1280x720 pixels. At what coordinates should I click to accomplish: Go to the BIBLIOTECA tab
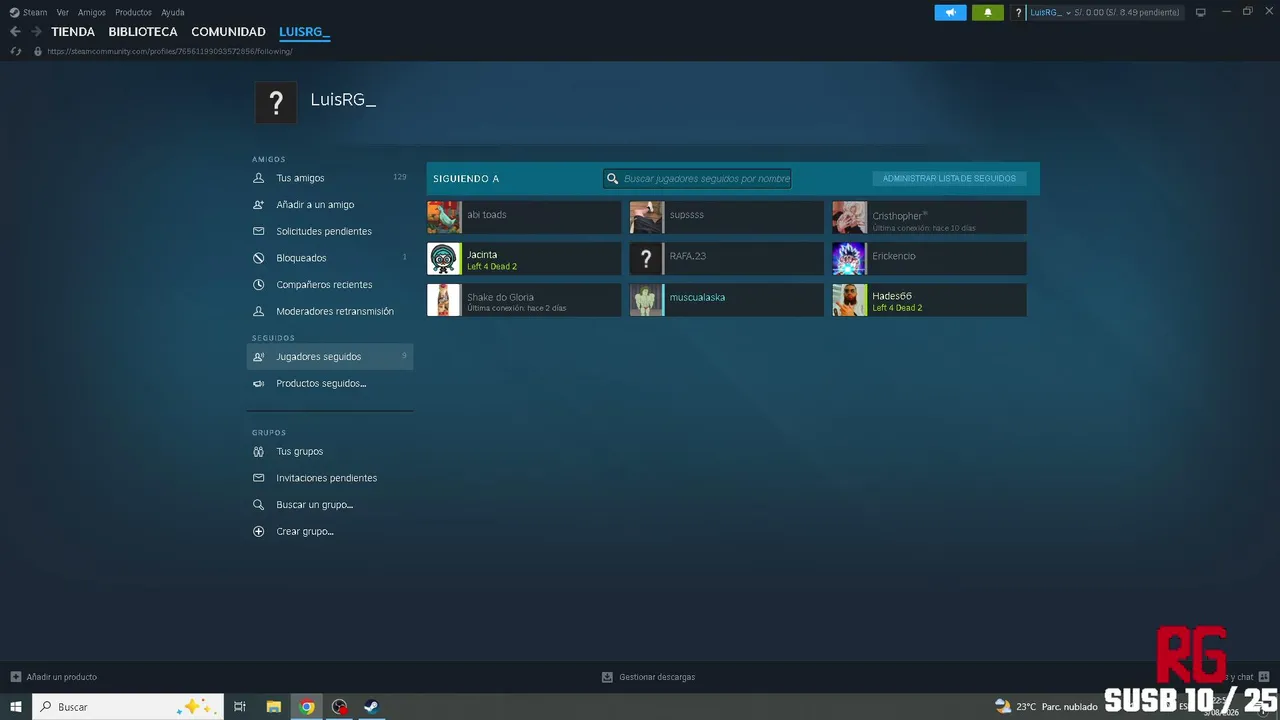(x=143, y=32)
